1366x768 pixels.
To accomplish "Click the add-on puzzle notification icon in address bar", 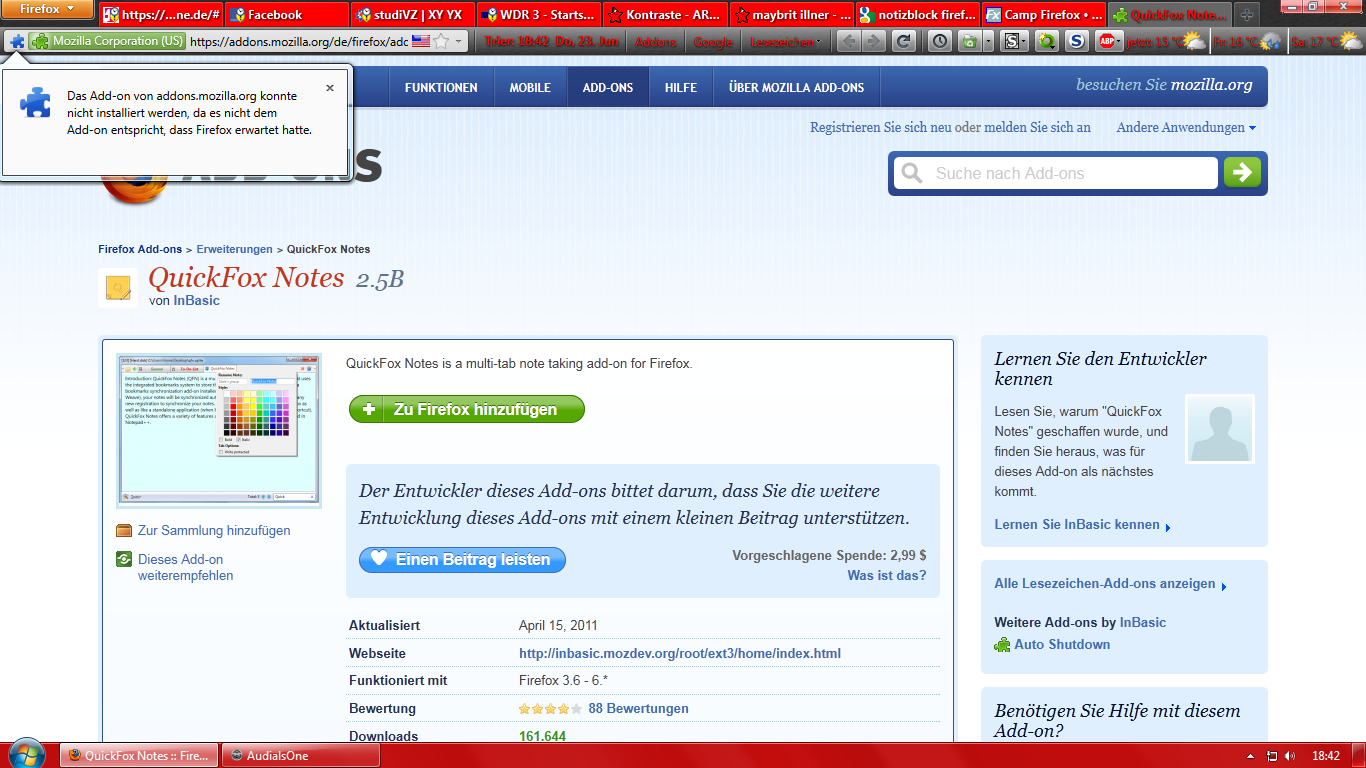I will 17,41.
